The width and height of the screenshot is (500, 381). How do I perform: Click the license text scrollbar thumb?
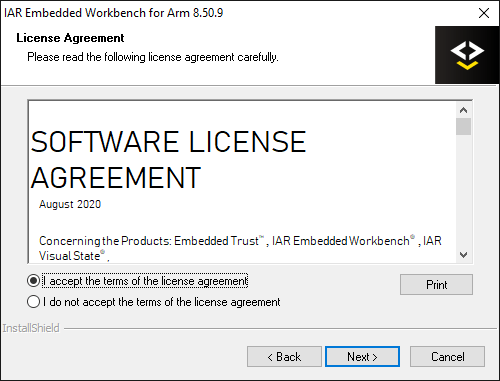click(x=463, y=126)
